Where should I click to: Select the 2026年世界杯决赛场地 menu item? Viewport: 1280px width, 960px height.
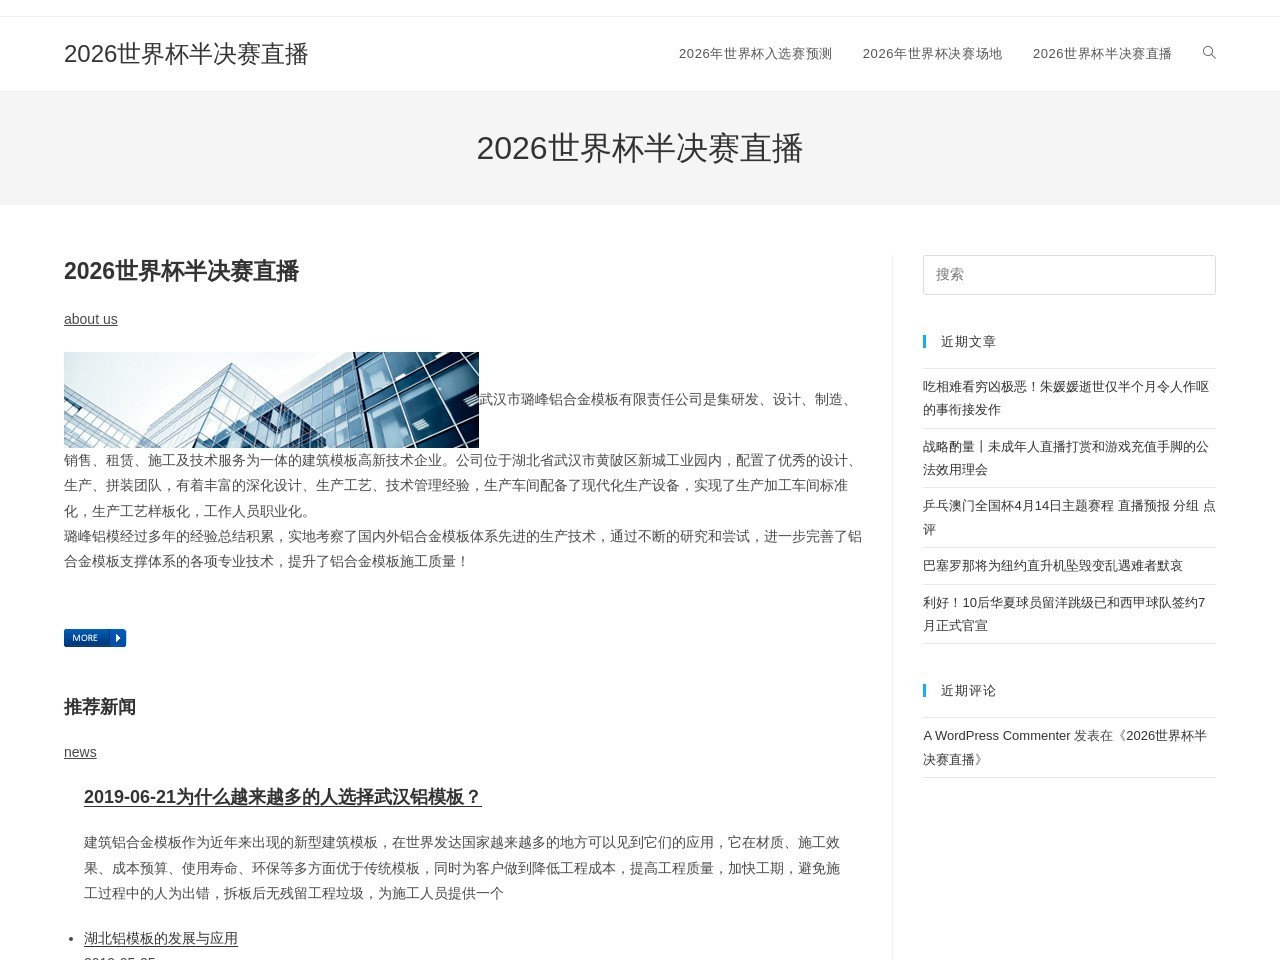(932, 54)
